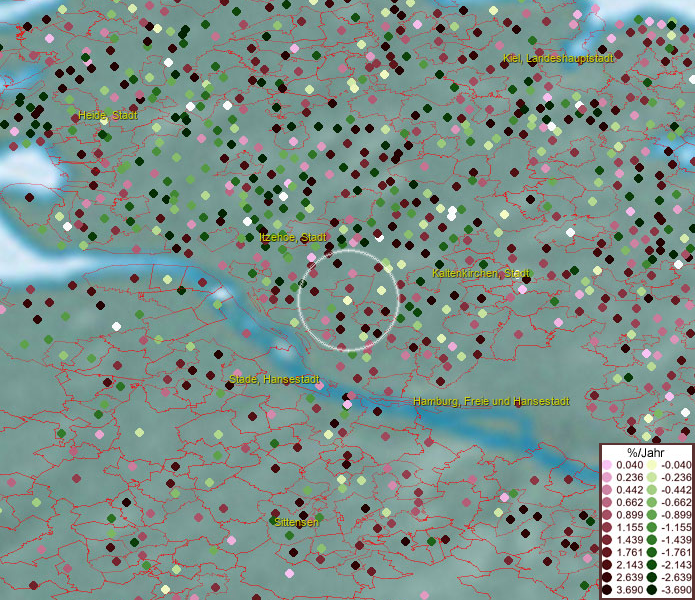The height and width of the screenshot is (600, 695).
Task: Click the -0.899 green swatch
Action: [x=652, y=515]
